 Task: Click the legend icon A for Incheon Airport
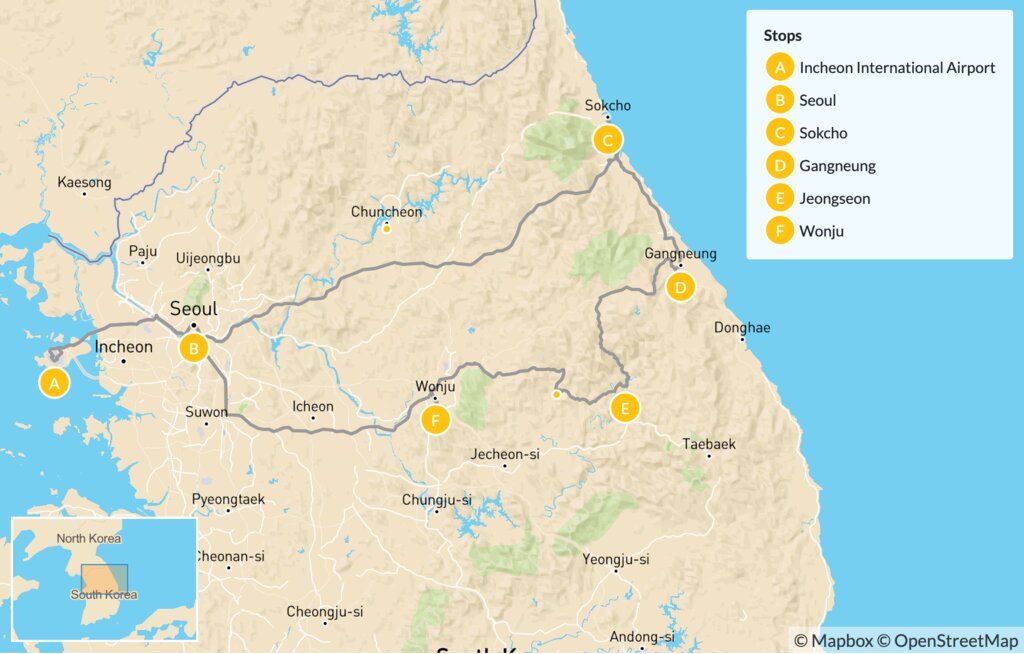(779, 68)
